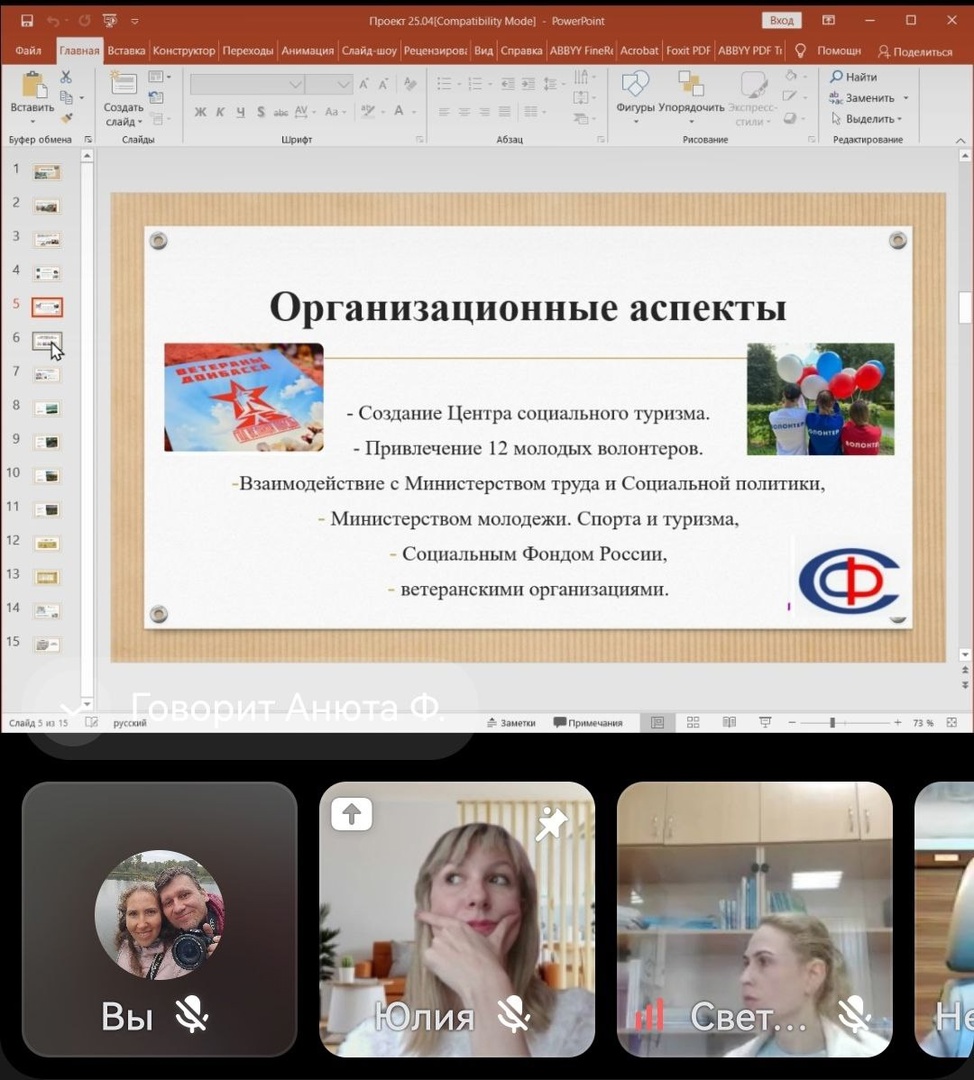Select slide 6 thumbnail
This screenshot has height=1080, width=974.
(x=47, y=341)
